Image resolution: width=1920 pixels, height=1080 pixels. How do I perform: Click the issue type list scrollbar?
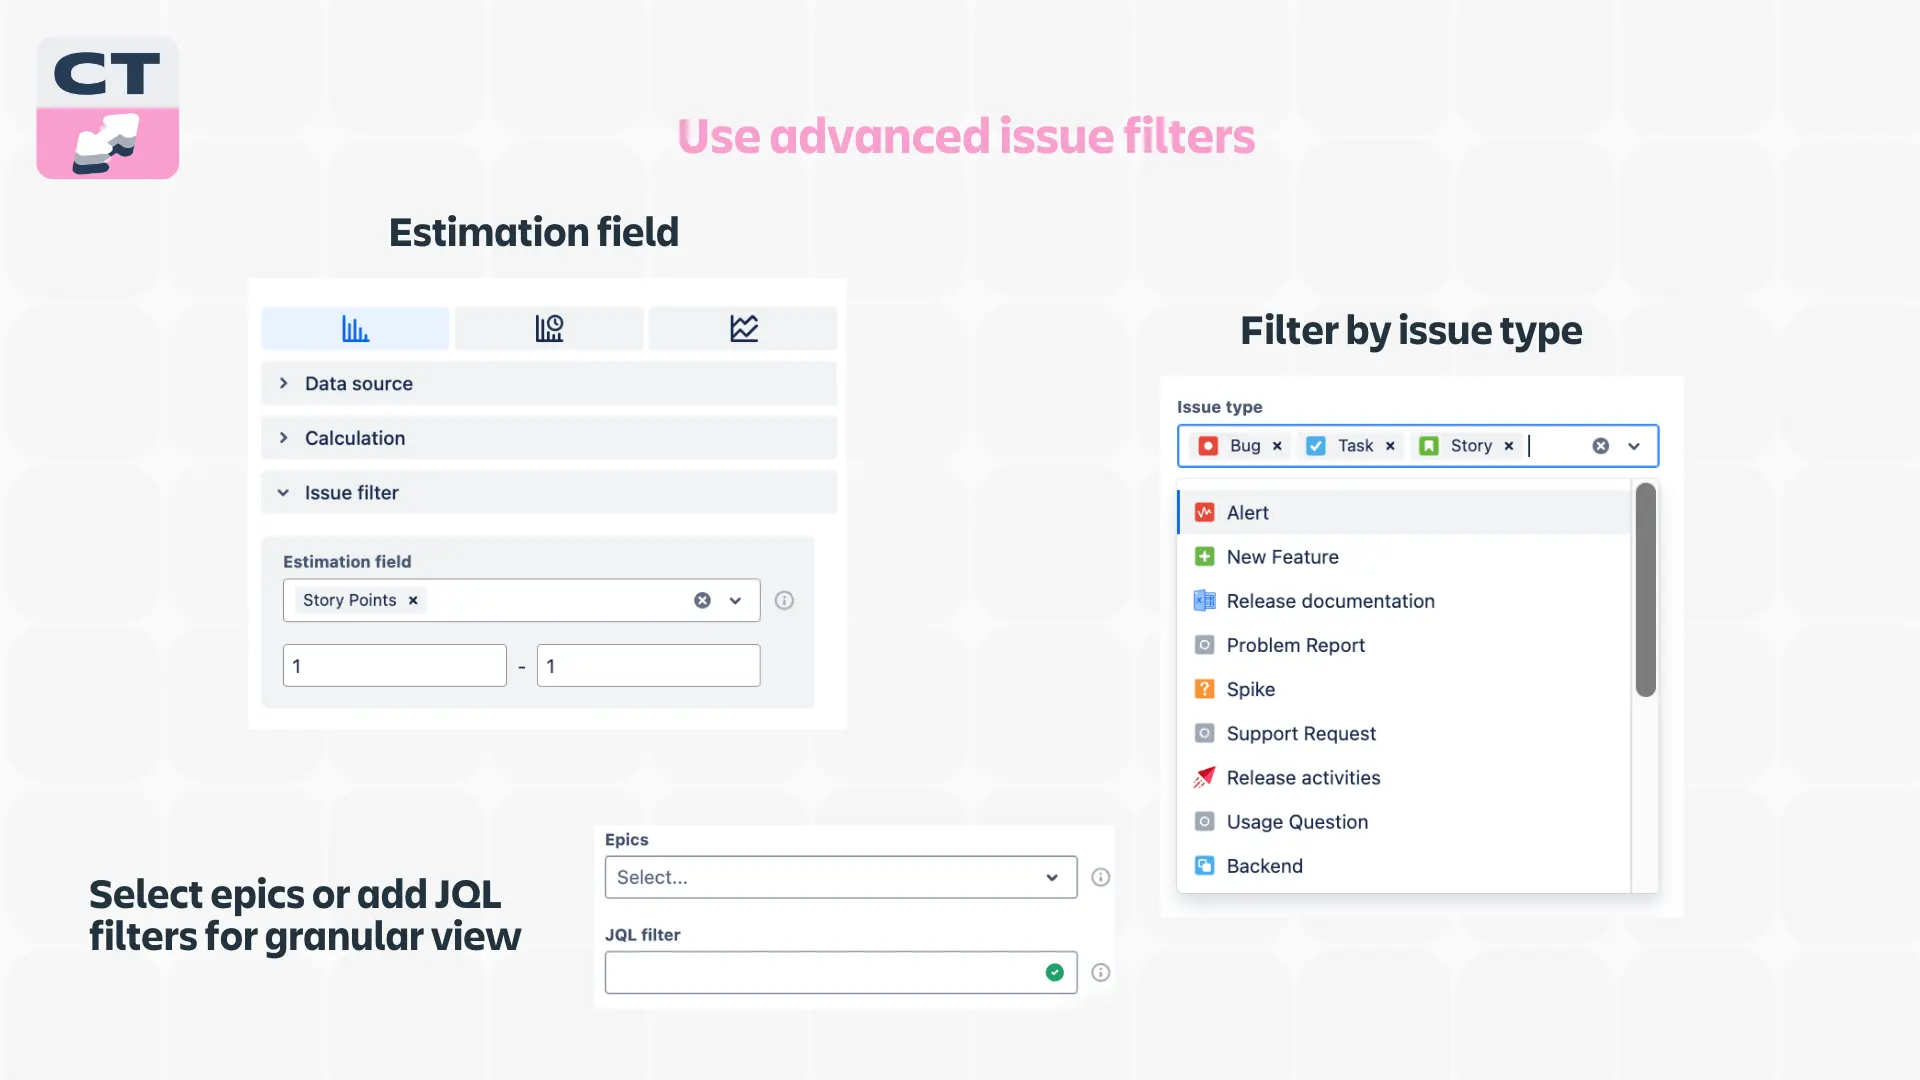tap(1645, 590)
